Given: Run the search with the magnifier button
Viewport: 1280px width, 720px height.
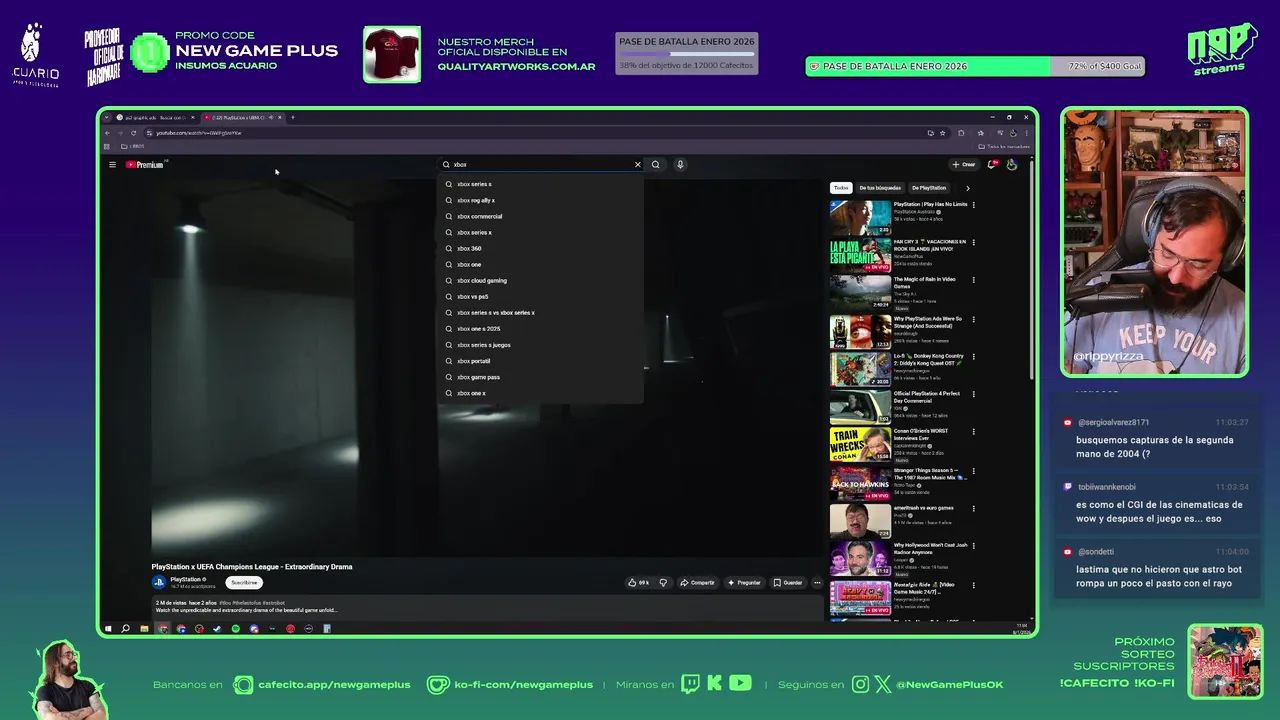Looking at the screenshot, I should click(656, 164).
